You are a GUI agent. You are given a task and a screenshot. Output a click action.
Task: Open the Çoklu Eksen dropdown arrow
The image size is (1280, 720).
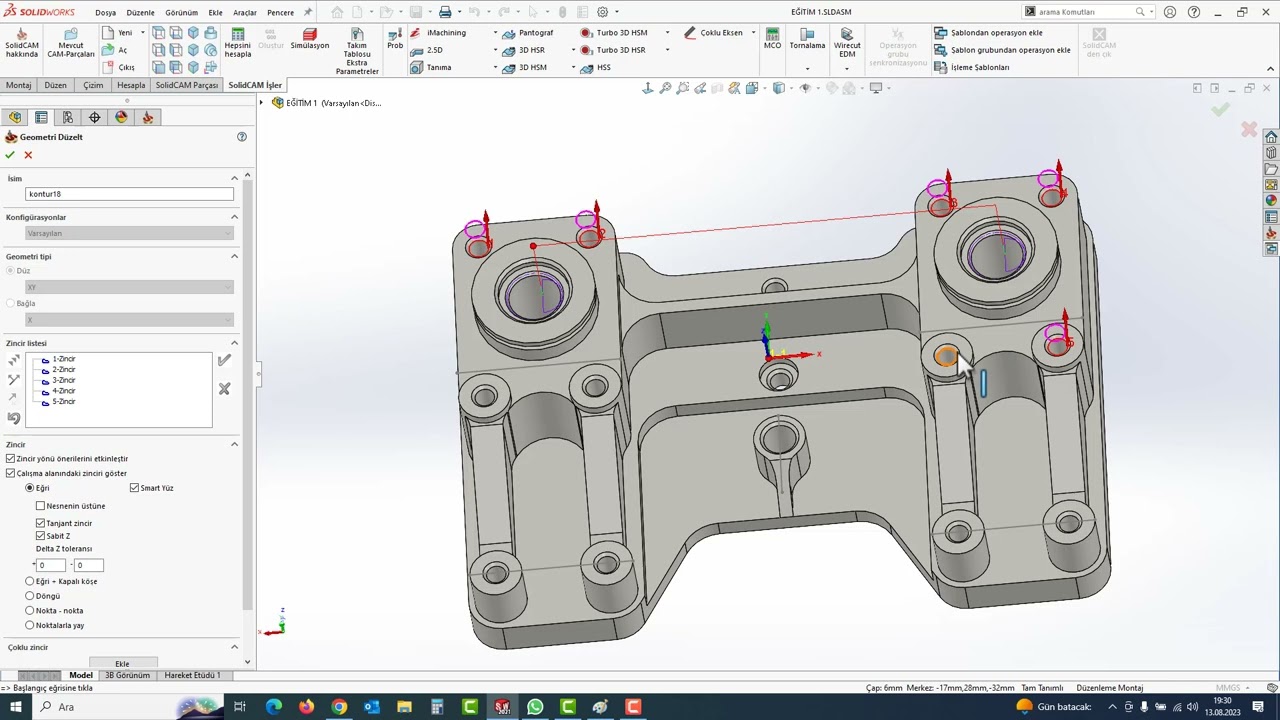[x=752, y=33]
